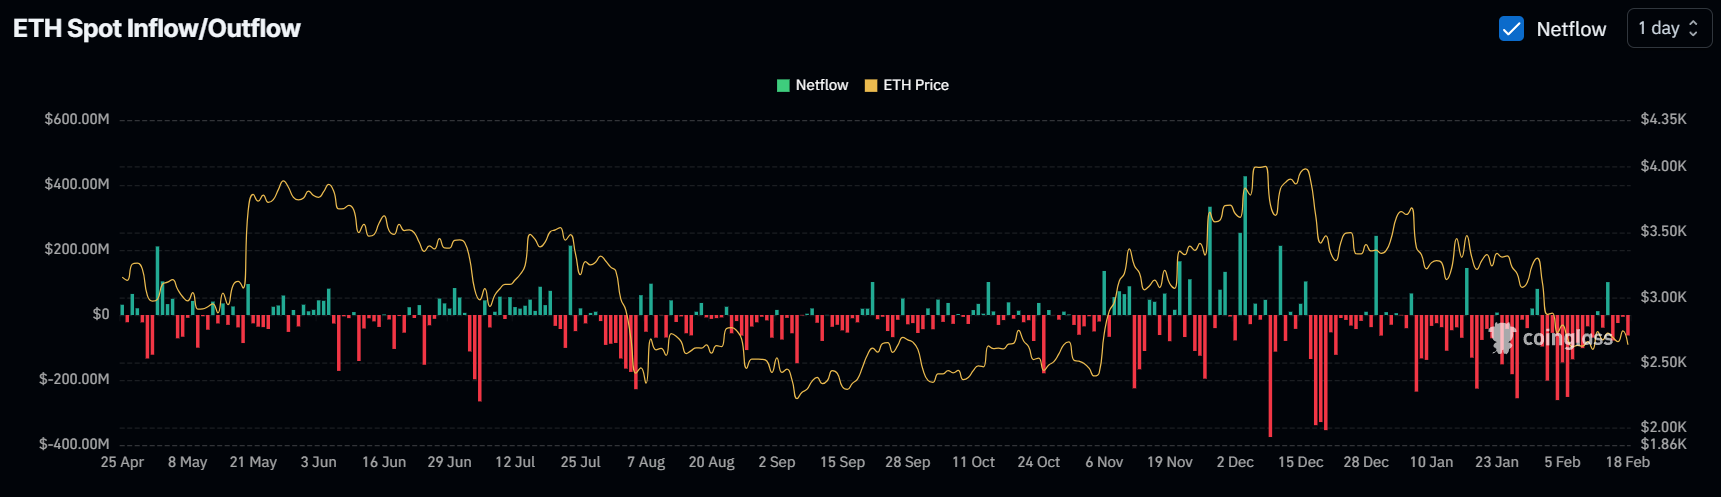Click the $2.00K price axis label
Screen dimensions: 1721x497
pos(1664,427)
